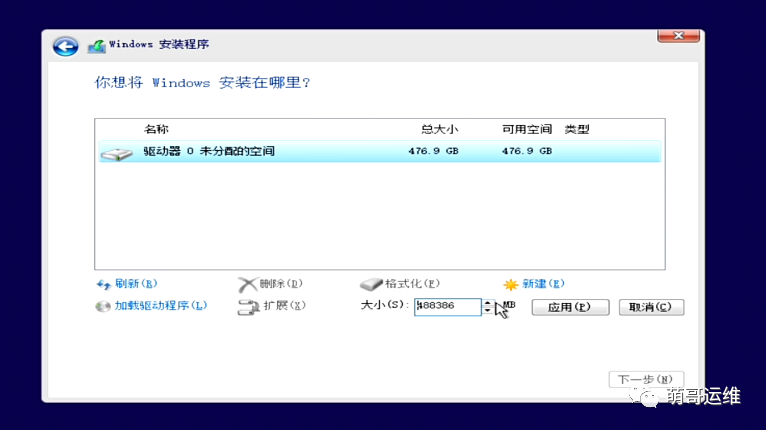Screen dimensions: 766x430
Task: Click the format drive icon
Action: click(371, 284)
